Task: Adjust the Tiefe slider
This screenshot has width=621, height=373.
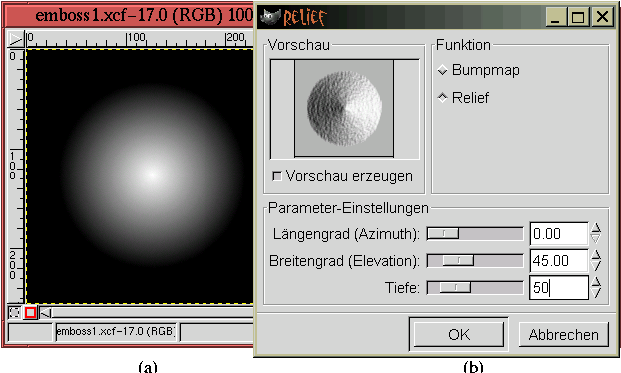Action: point(475,287)
